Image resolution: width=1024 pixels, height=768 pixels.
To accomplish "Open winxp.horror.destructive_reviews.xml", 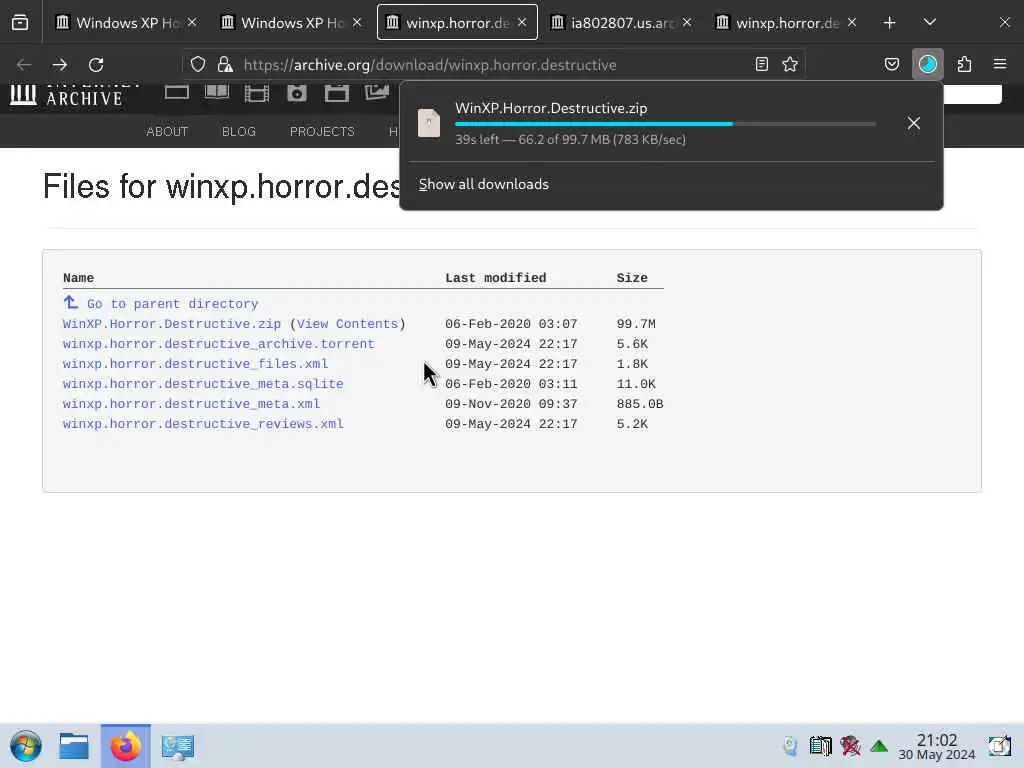I will (x=203, y=424).
